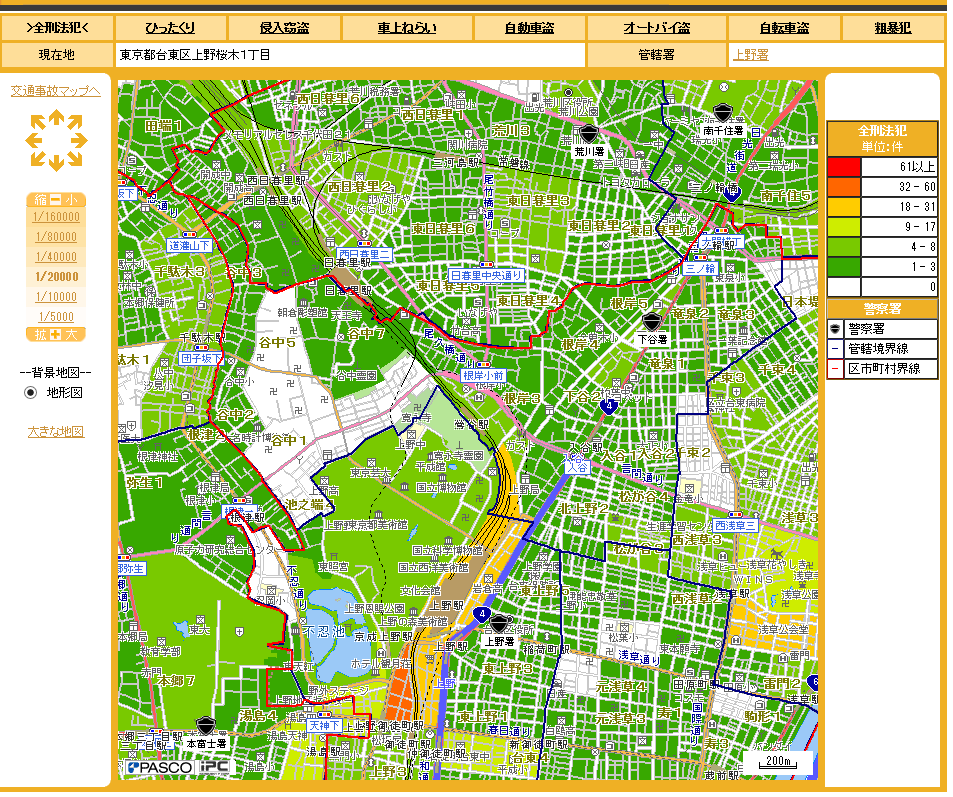Click the orange 32-60 legend swatch
953x797 pixels.
pos(844,187)
